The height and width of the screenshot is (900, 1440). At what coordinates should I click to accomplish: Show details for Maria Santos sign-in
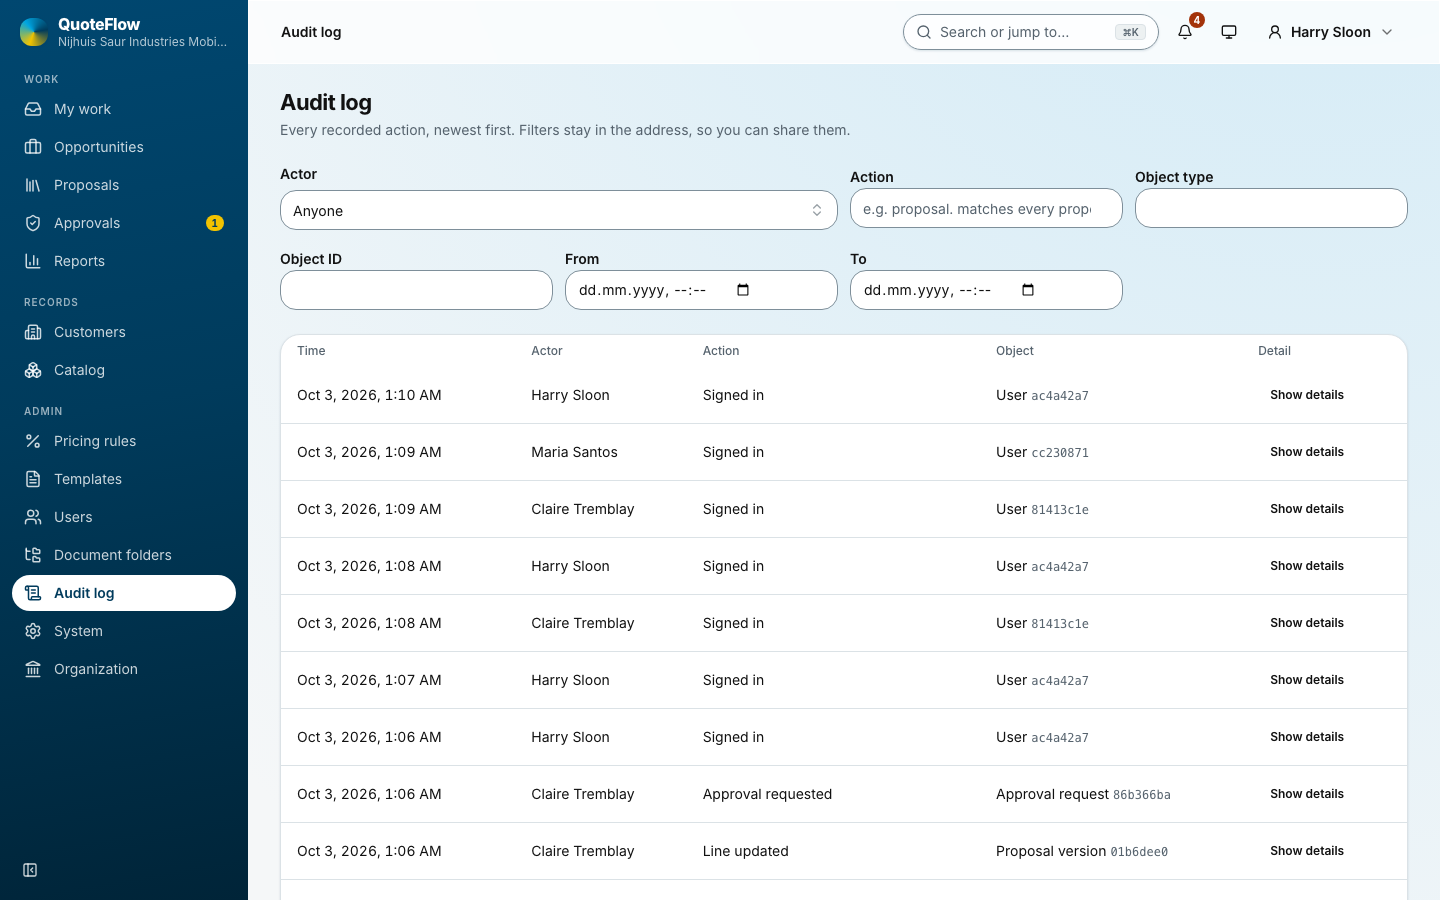click(1307, 452)
